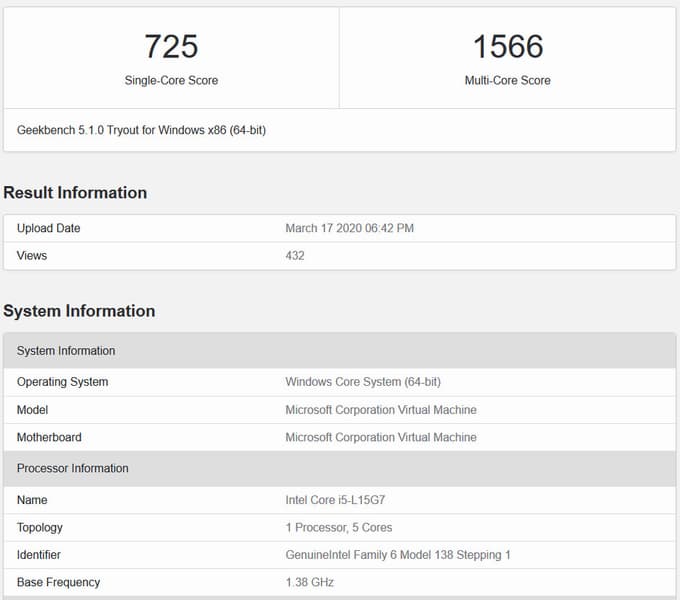Click the Geekbench 5.1.0 Tryout version text

[141, 130]
